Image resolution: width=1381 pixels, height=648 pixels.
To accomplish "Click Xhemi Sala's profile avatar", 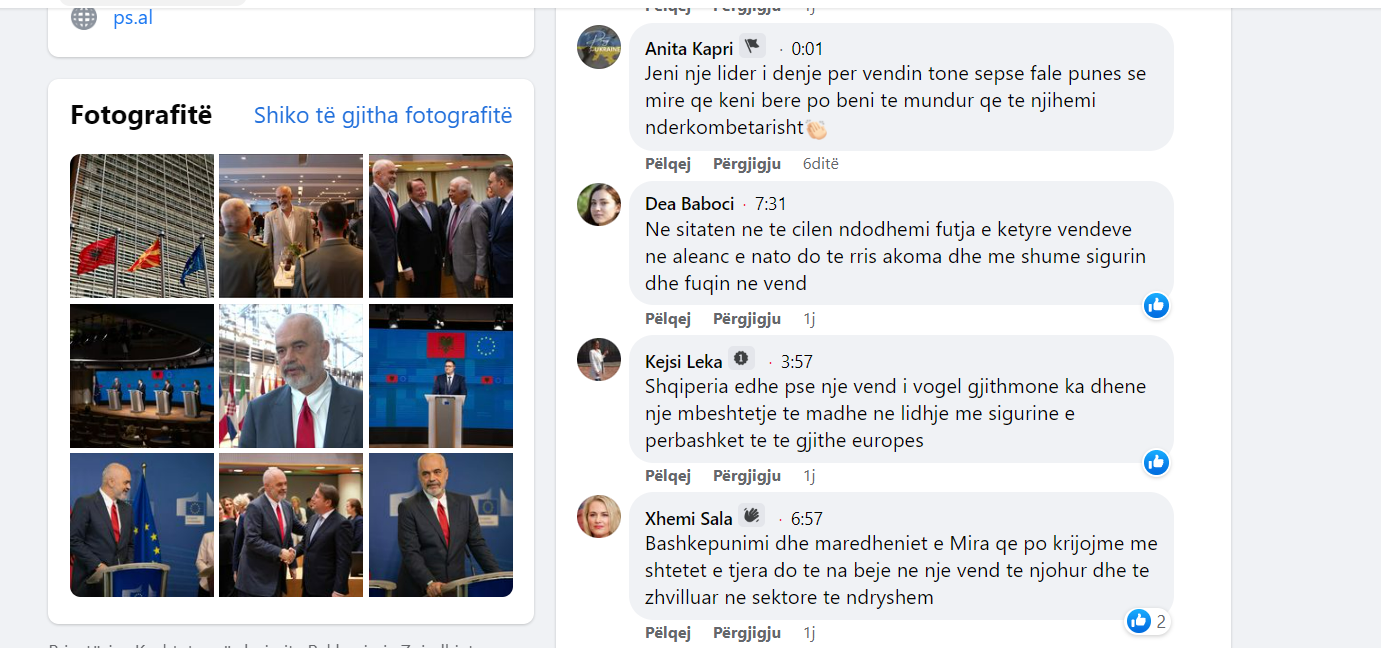I will (x=599, y=516).
